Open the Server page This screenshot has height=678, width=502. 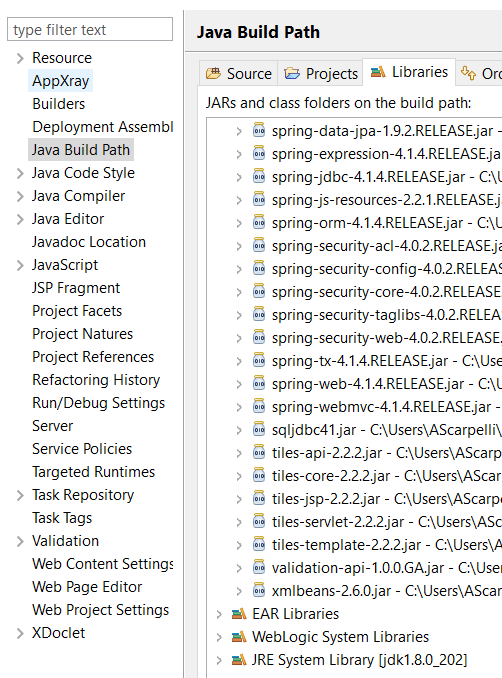[52, 426]
